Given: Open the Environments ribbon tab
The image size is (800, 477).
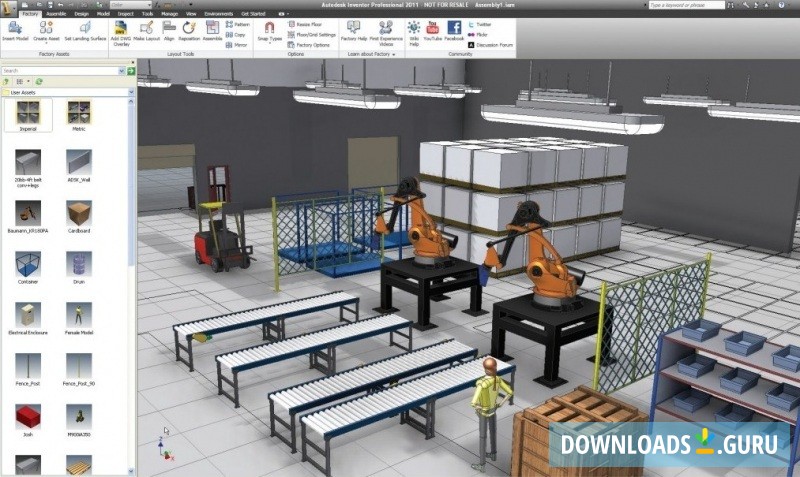Looking at the screenshot, I should tap(218, 14).
